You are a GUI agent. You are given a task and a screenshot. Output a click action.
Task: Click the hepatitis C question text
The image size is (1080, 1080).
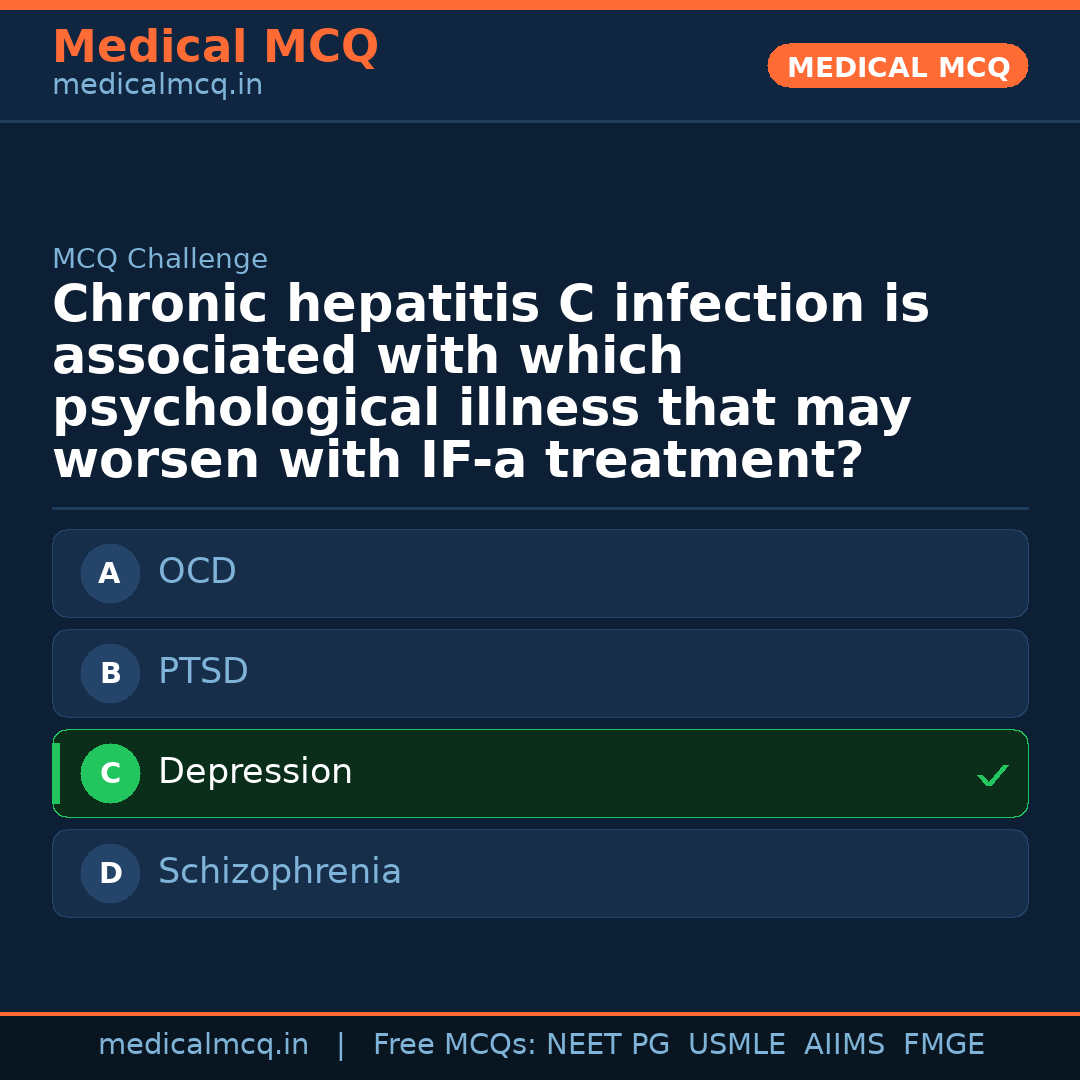(490, 382)
